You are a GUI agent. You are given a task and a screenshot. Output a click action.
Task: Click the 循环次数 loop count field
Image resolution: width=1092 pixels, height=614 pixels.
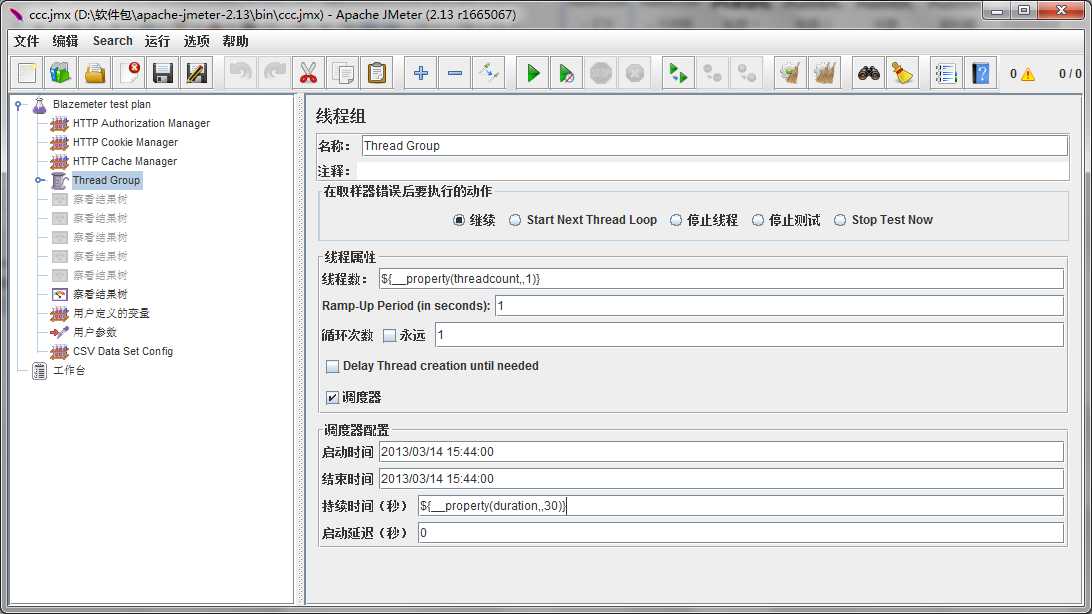[x=749, y=335]
